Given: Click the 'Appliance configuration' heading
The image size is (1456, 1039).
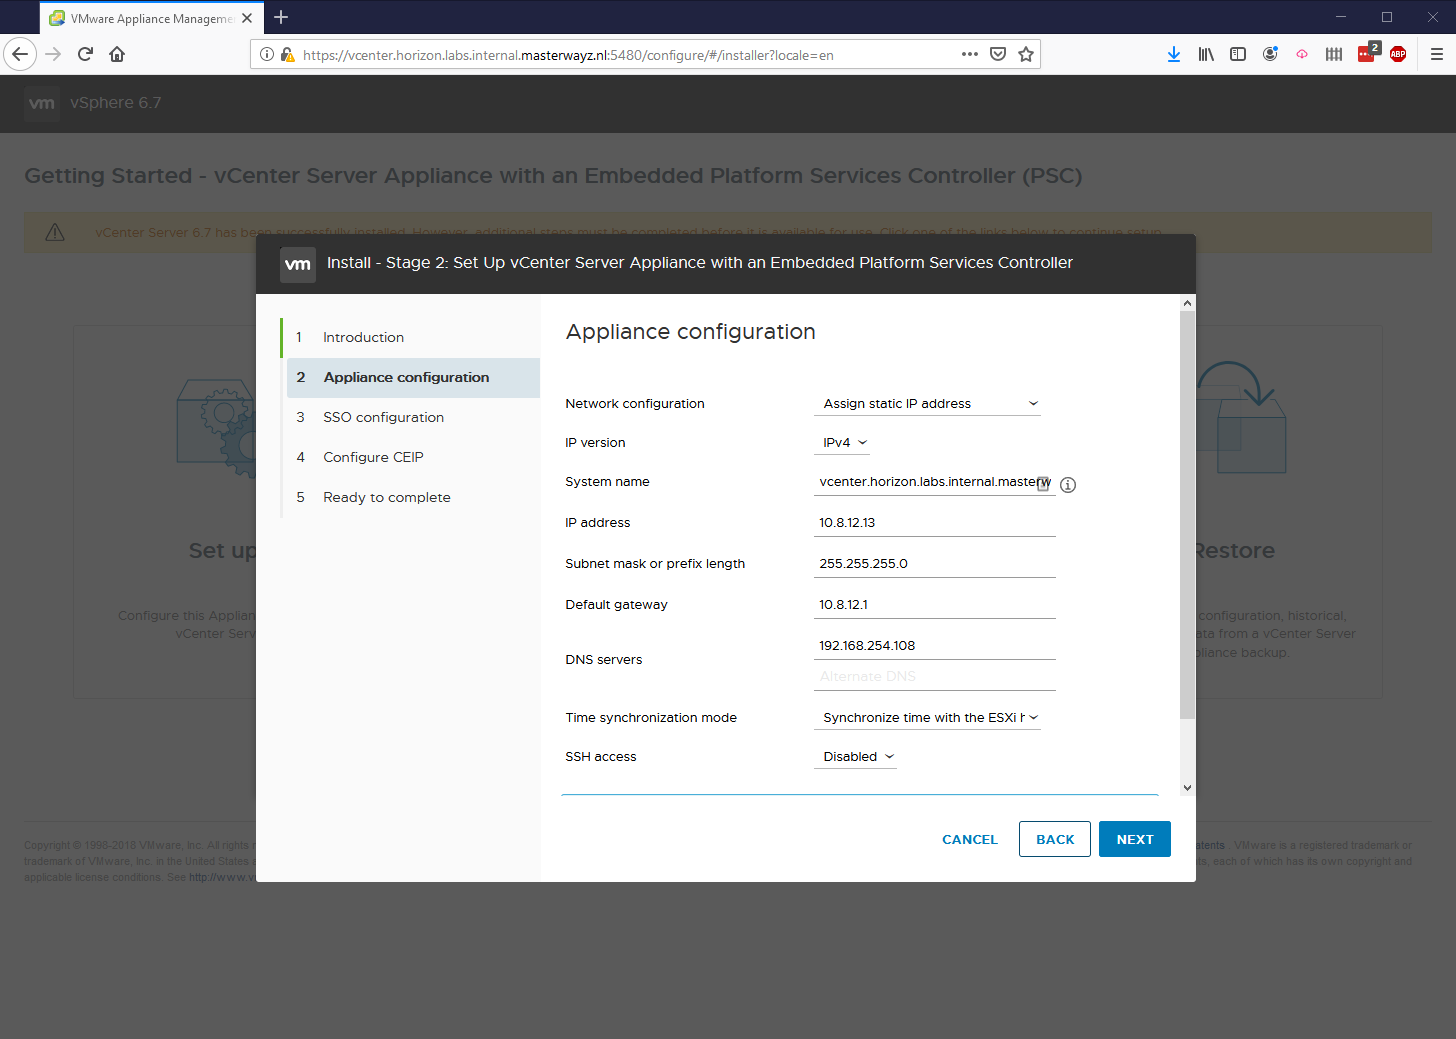Looking at the screenshot, I should click(691, 332).
